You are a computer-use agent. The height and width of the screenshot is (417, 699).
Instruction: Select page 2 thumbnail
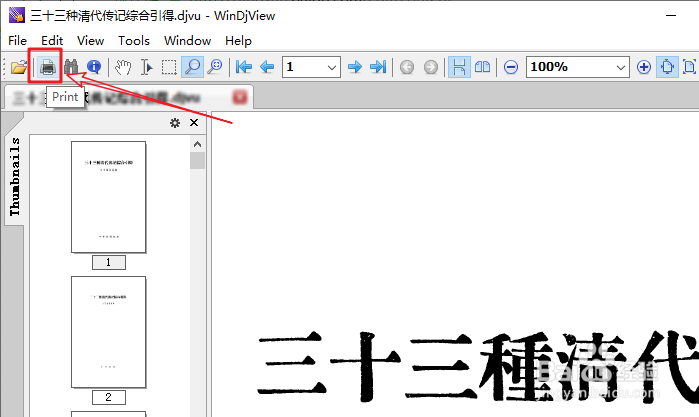coord(109,332)
